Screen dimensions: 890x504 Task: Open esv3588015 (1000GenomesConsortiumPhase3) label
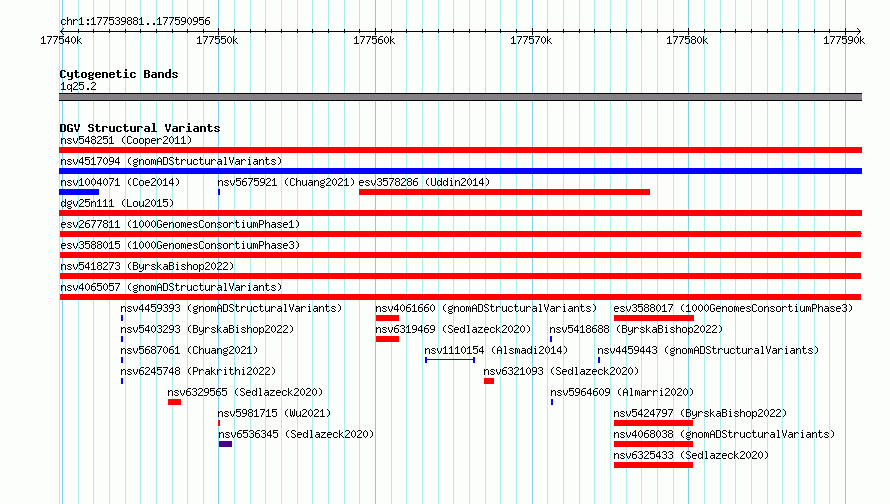click(x=180, y=245)
